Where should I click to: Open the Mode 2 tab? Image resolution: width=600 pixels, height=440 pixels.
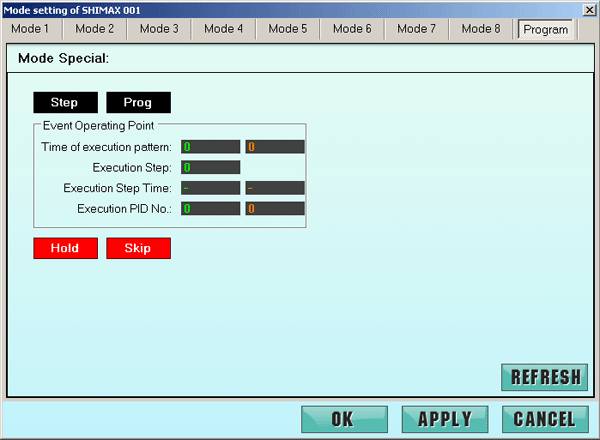click(x=95, y=29)
